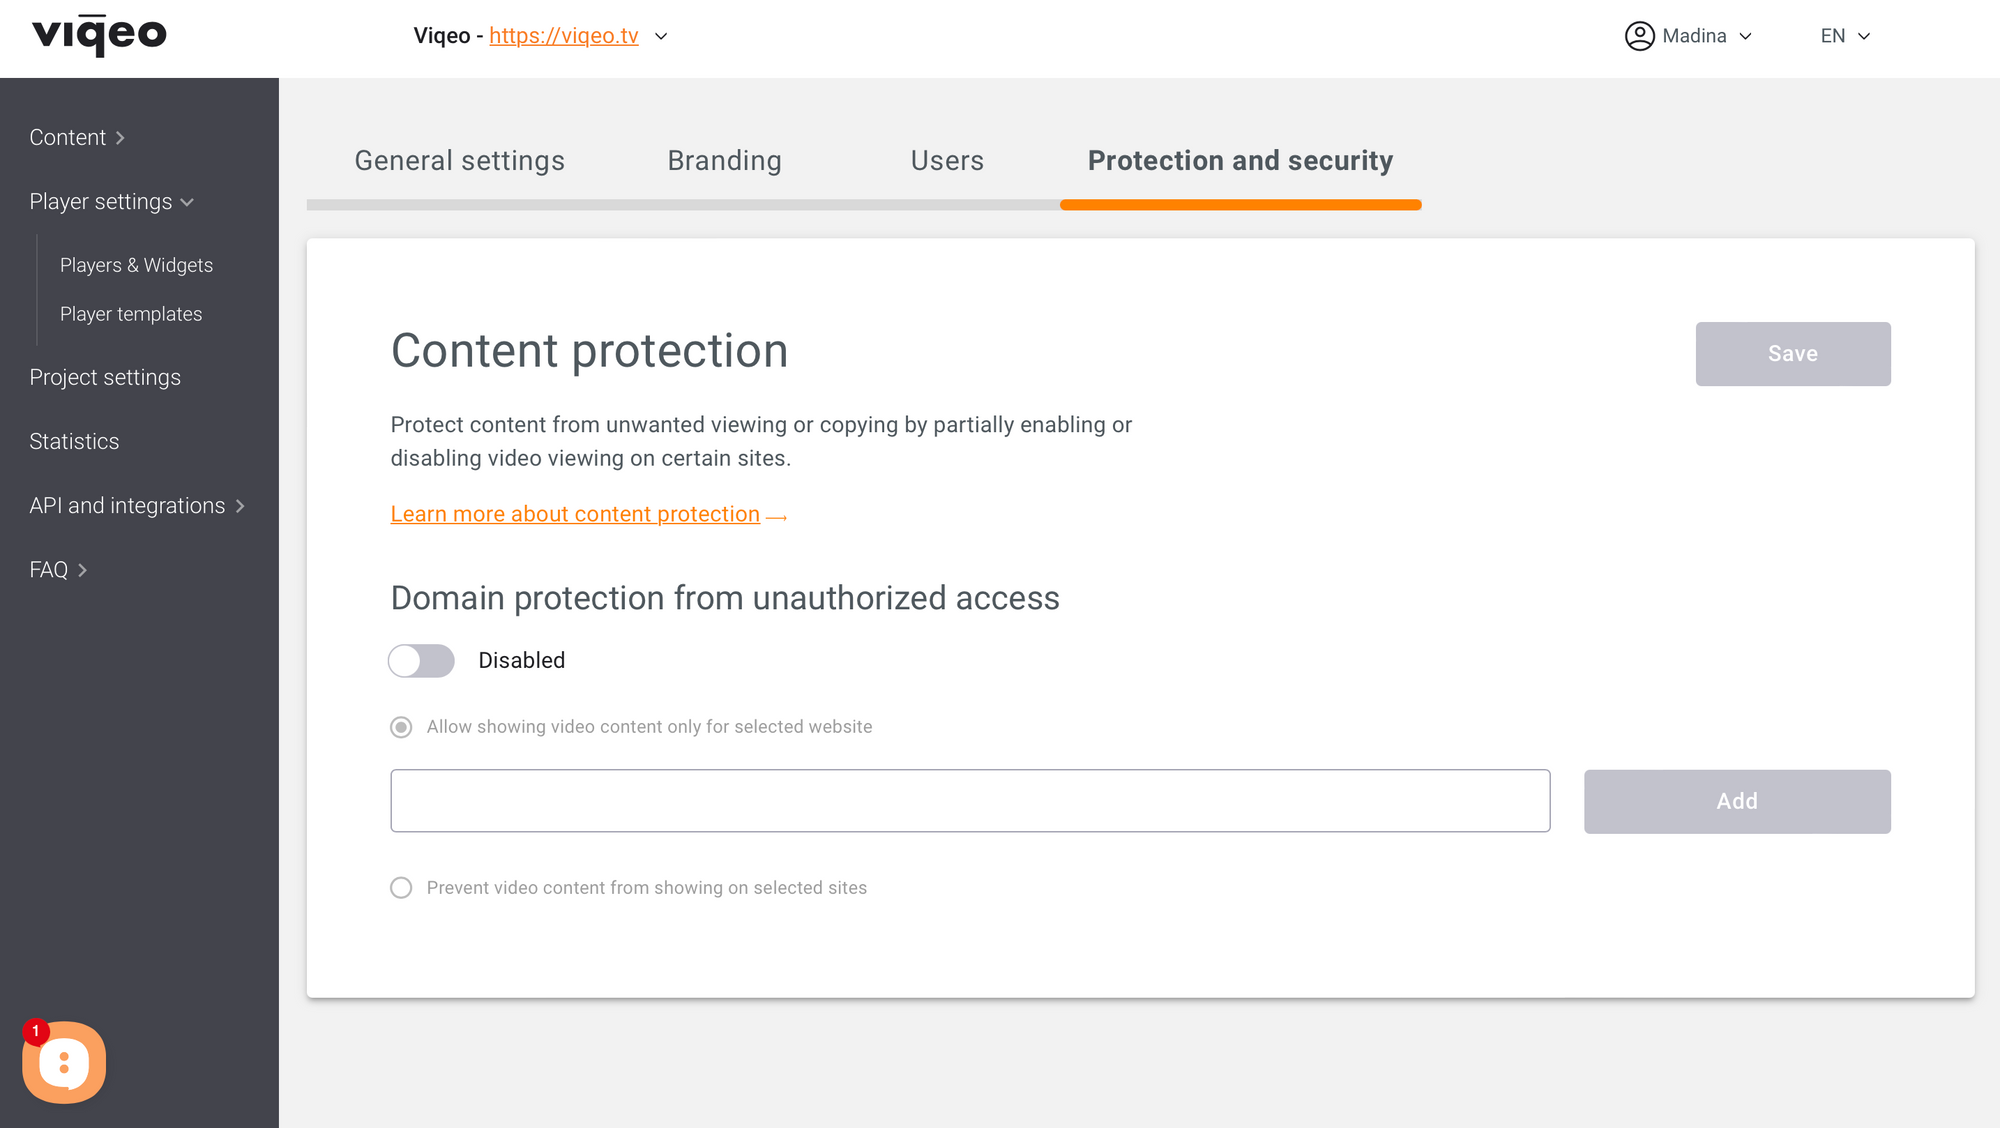2000x1128 pixels.
Task: Switch to Branding tab
Action: pyautogui.click(x=724, y=159)
